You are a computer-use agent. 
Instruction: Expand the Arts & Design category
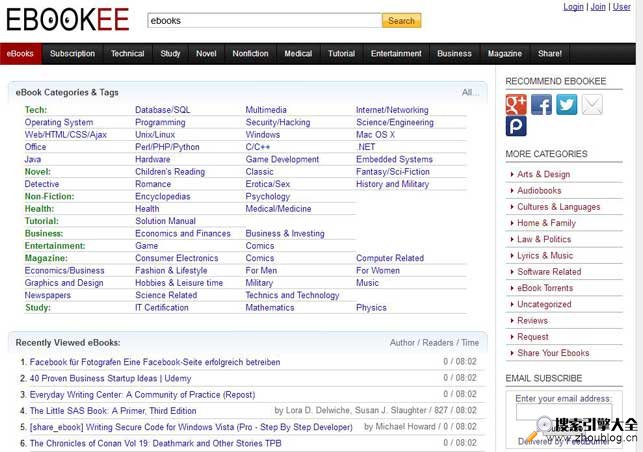(543, 174)
